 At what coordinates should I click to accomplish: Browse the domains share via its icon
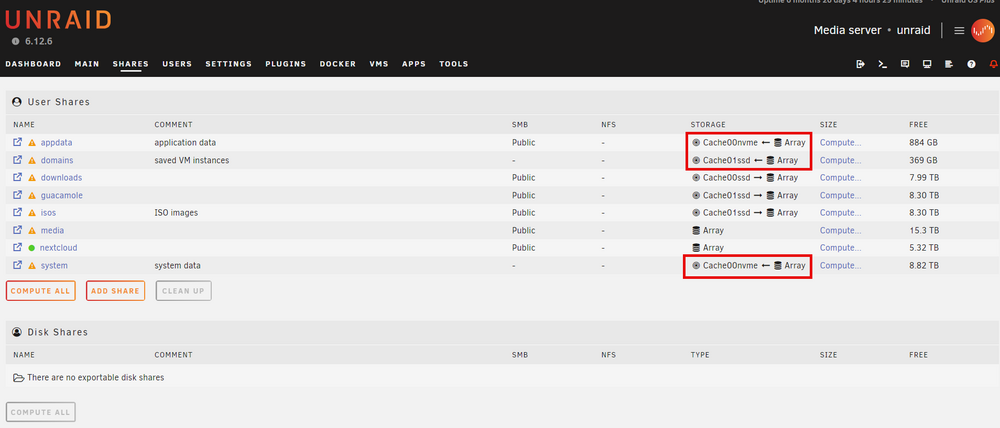(x=17, y=160)
